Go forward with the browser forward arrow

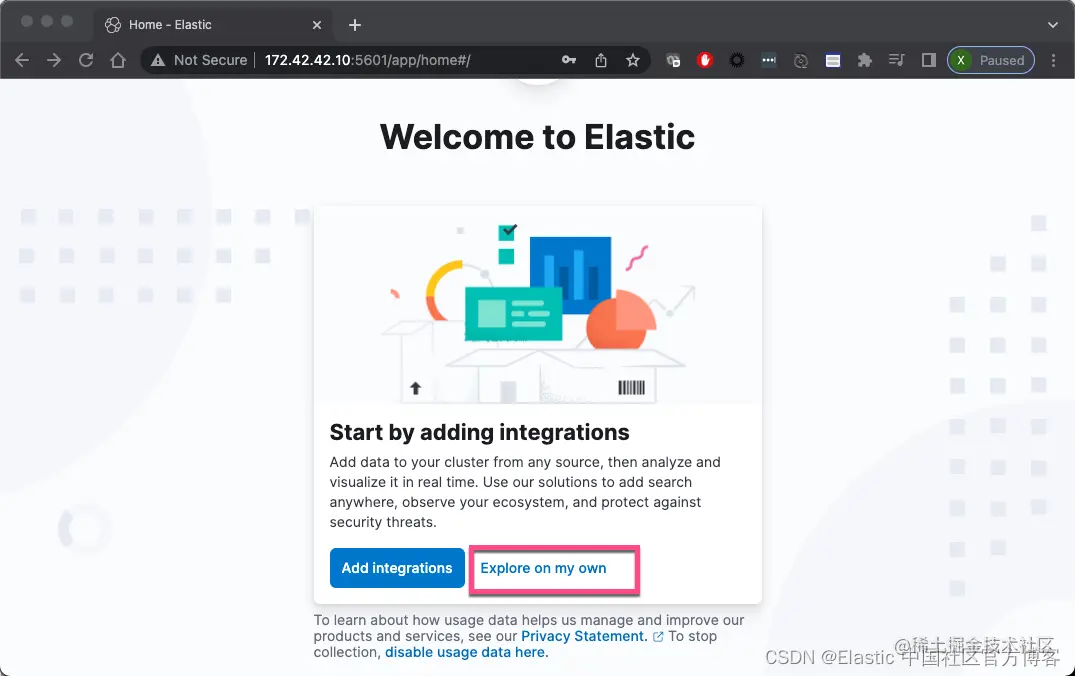[x=53, y=60]
